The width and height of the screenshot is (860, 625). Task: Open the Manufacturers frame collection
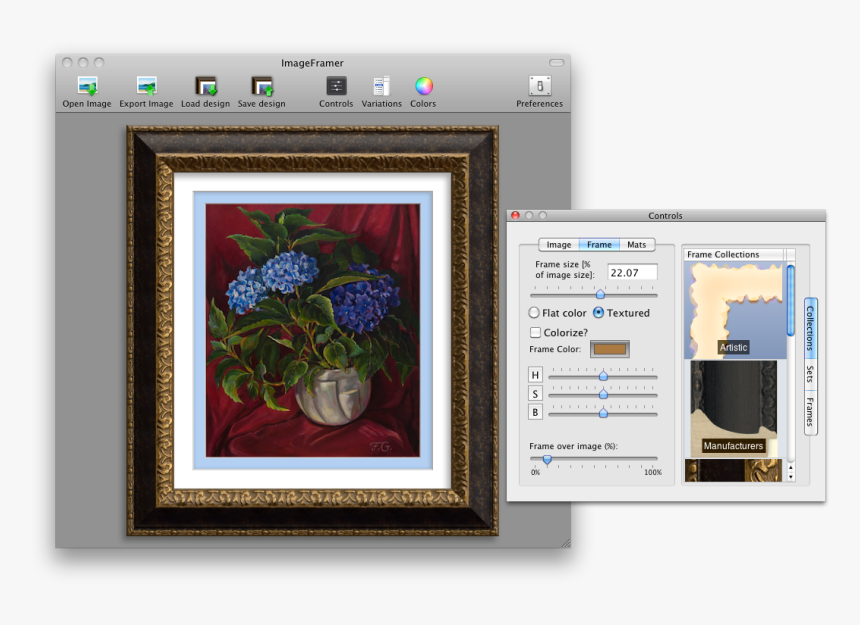(x=734, y=408)
